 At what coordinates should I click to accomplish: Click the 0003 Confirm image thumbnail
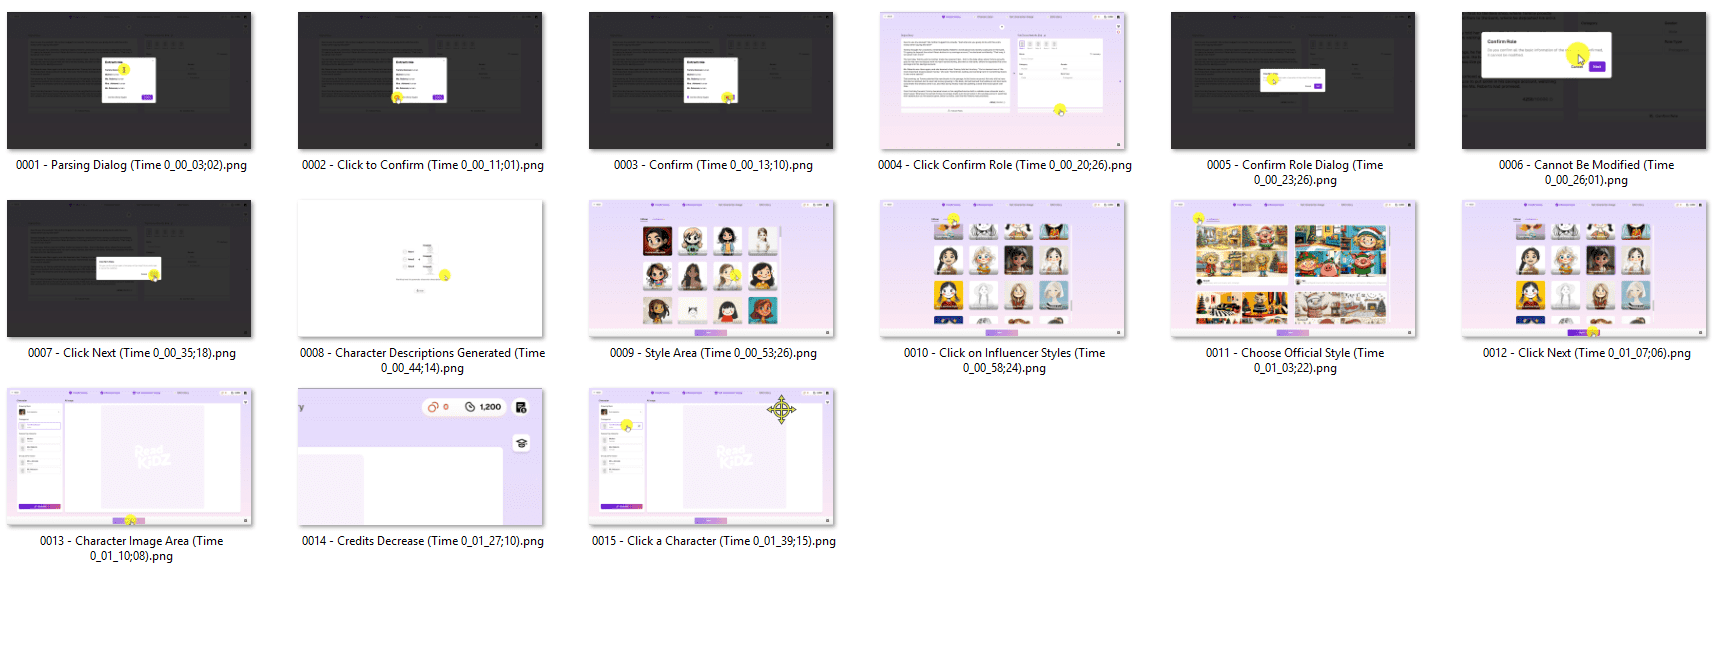[x=711, y=81]
